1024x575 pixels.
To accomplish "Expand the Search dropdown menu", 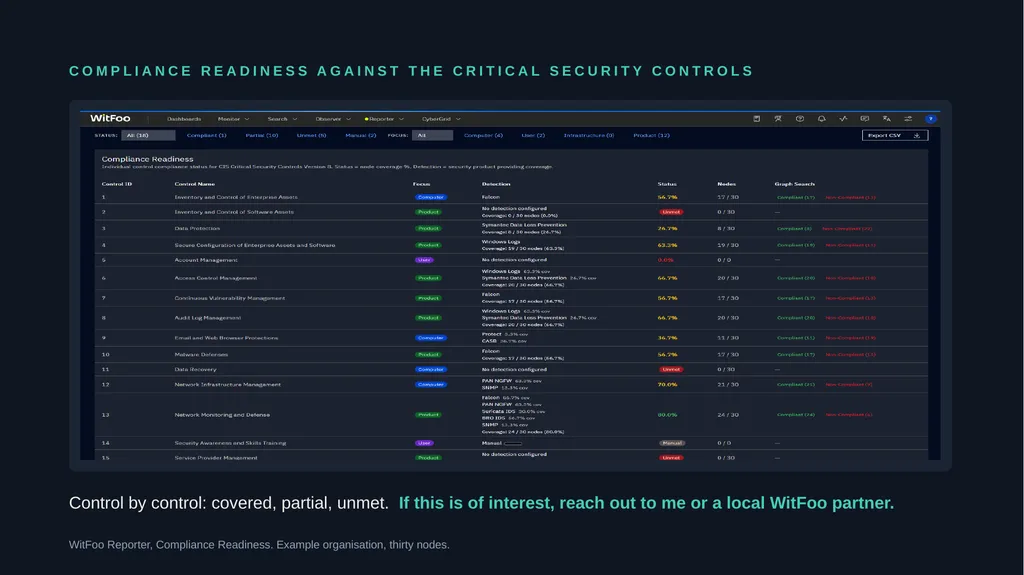I will 282,119.
